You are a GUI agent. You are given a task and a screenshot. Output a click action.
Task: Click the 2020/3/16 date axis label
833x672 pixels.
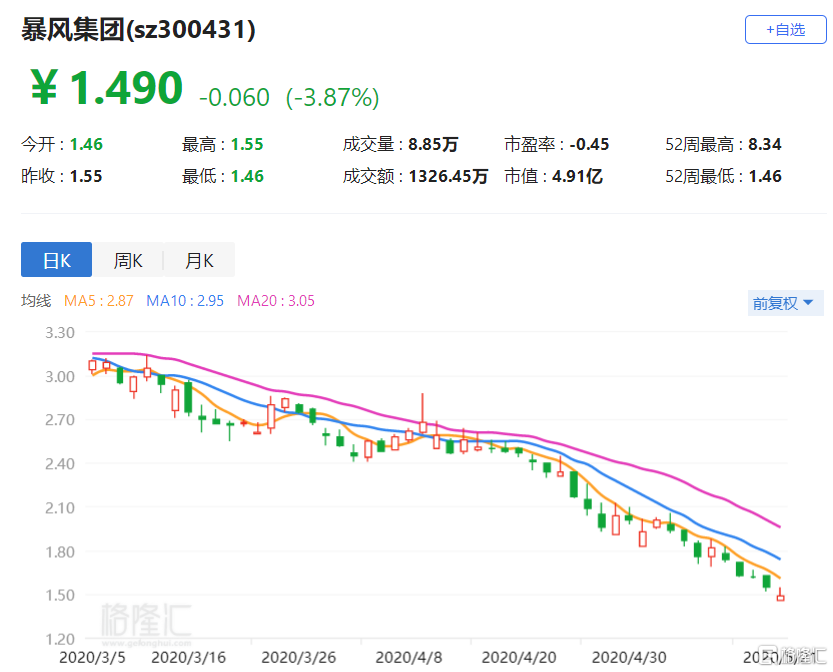(189, 658)
